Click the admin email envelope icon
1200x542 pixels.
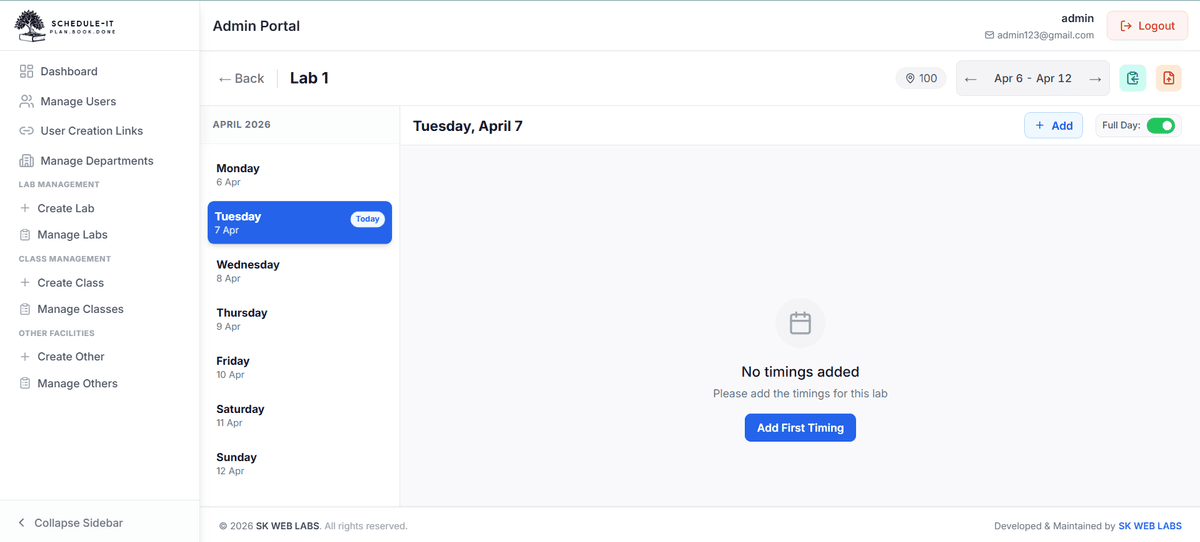[989, 35]
